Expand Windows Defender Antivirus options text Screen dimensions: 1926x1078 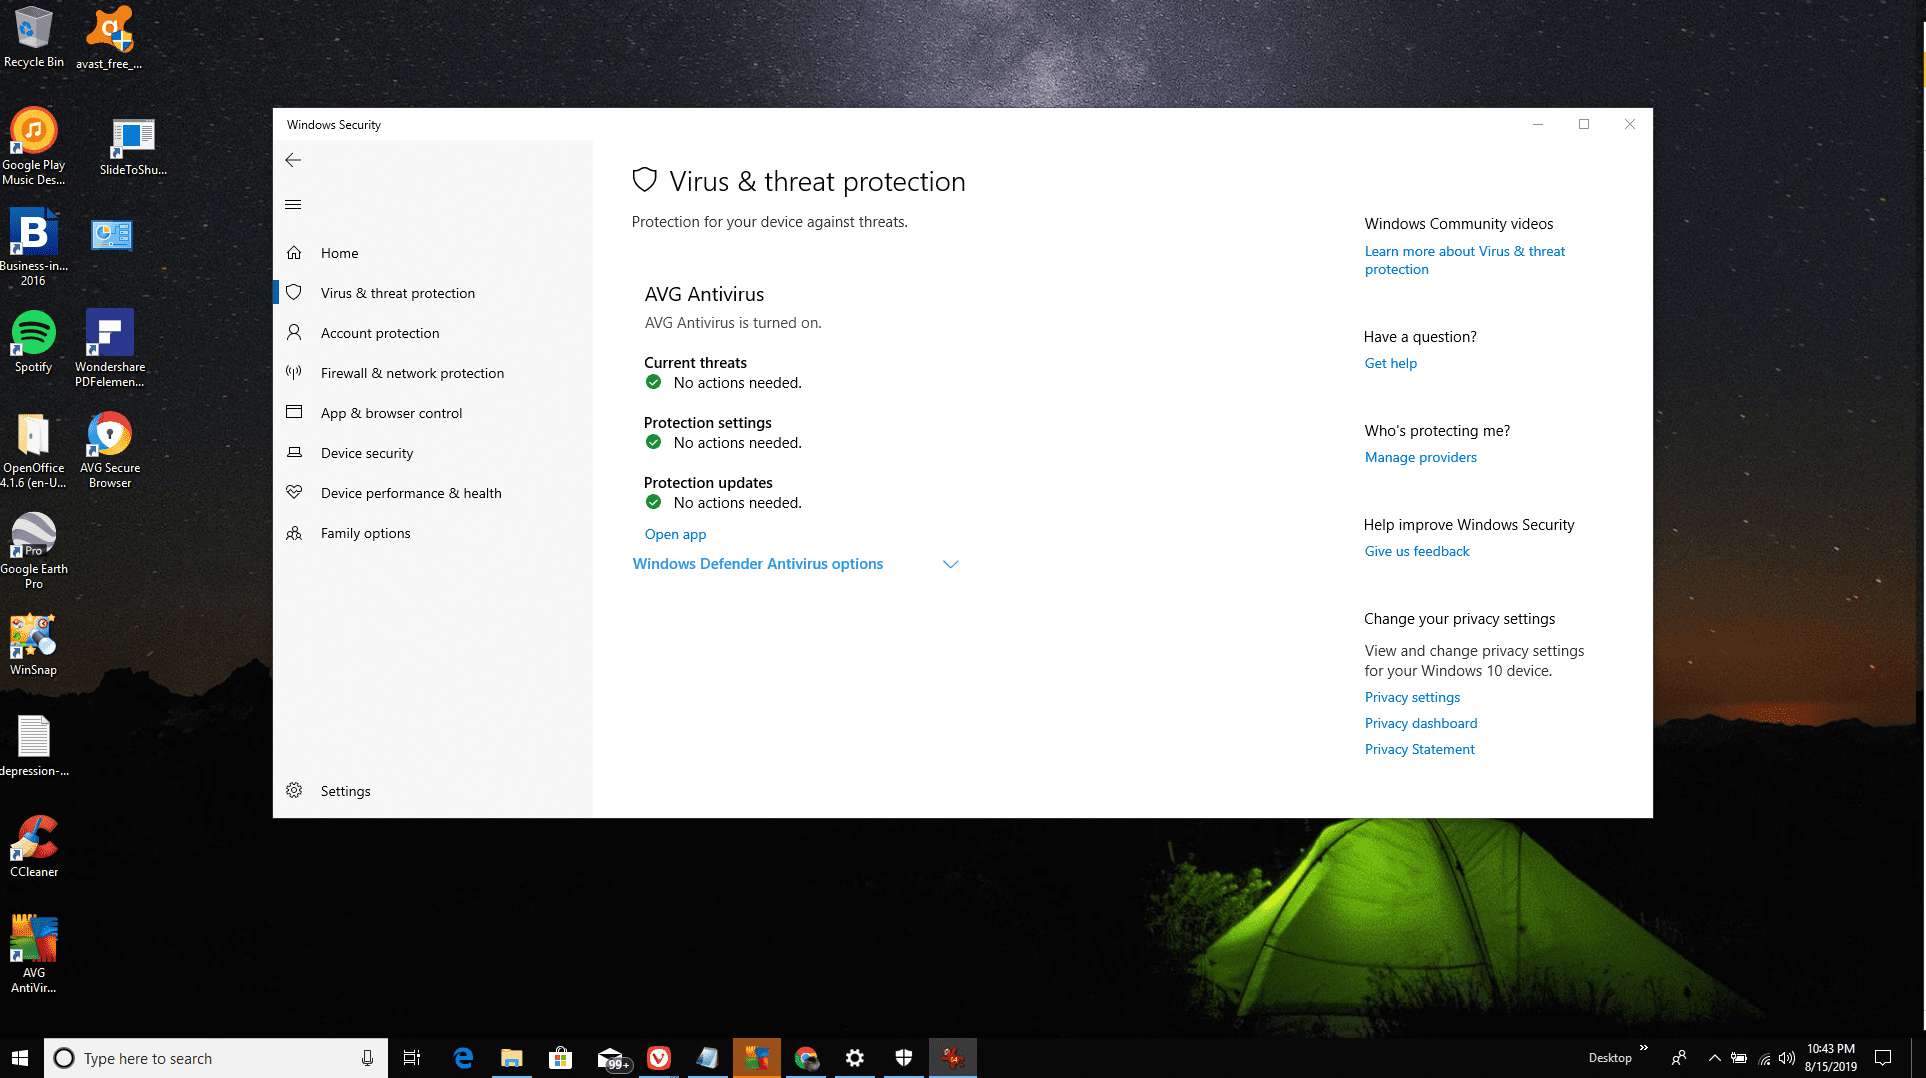click(x=758, y=564)
